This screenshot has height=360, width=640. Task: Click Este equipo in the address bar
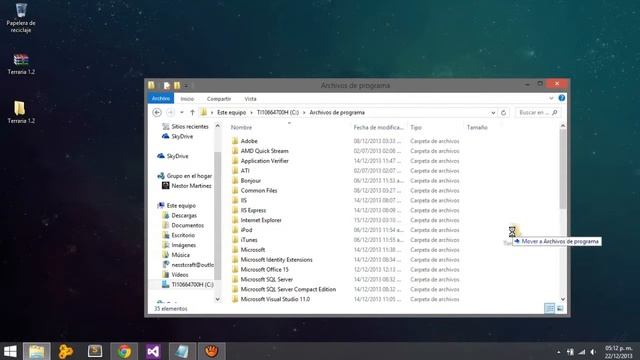click(x=231, y=112)
